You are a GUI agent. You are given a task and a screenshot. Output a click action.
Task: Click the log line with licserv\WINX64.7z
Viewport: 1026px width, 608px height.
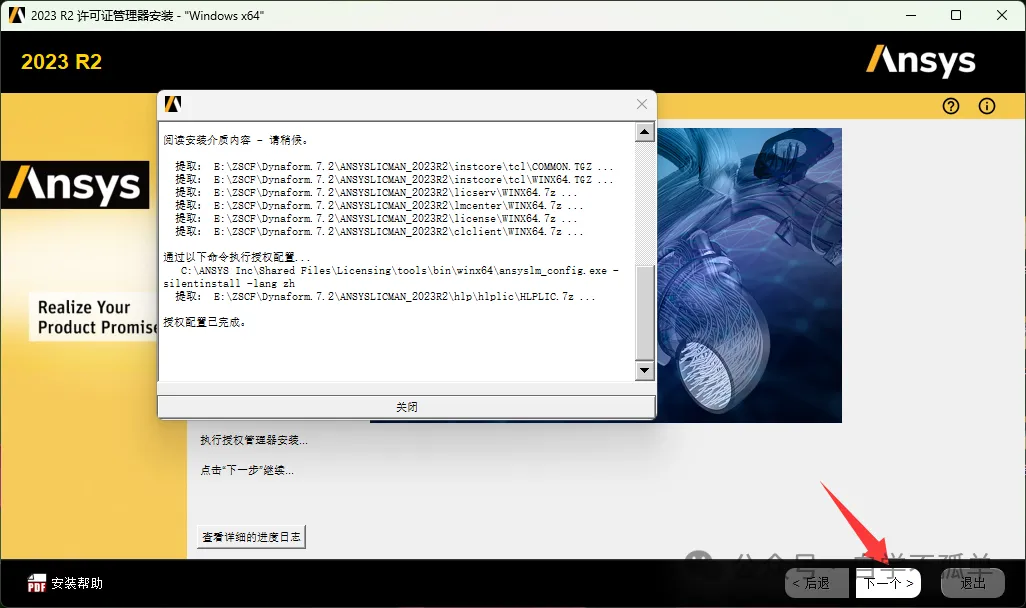coord(376,192)
